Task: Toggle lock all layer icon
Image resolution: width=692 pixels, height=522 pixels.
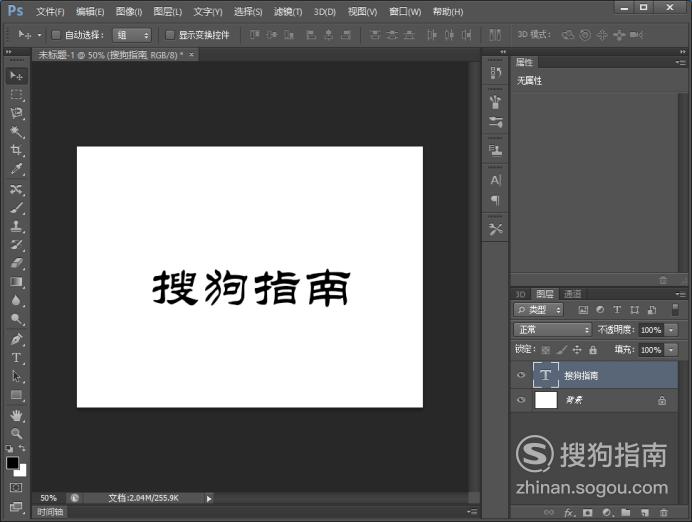Action: (x=593, y=350)
